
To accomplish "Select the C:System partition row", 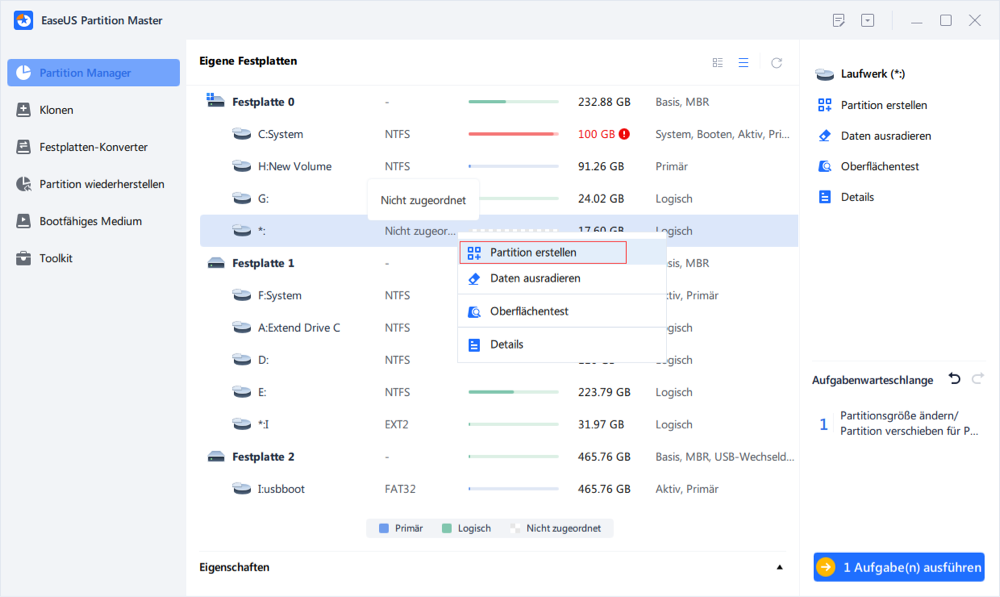I will [499, 135].
